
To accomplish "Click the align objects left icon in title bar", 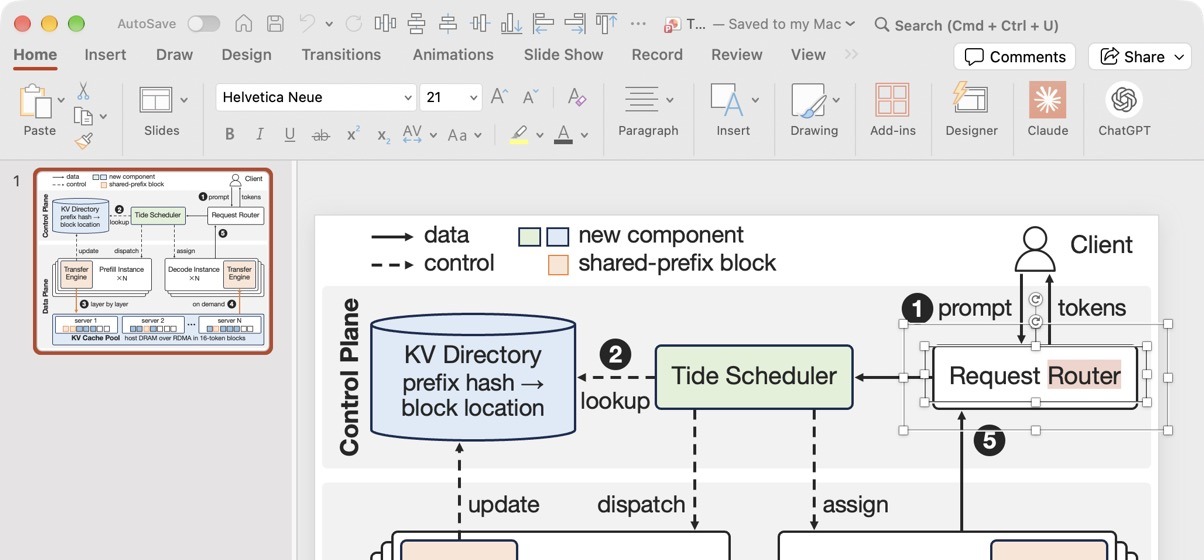I will [543, 23].
